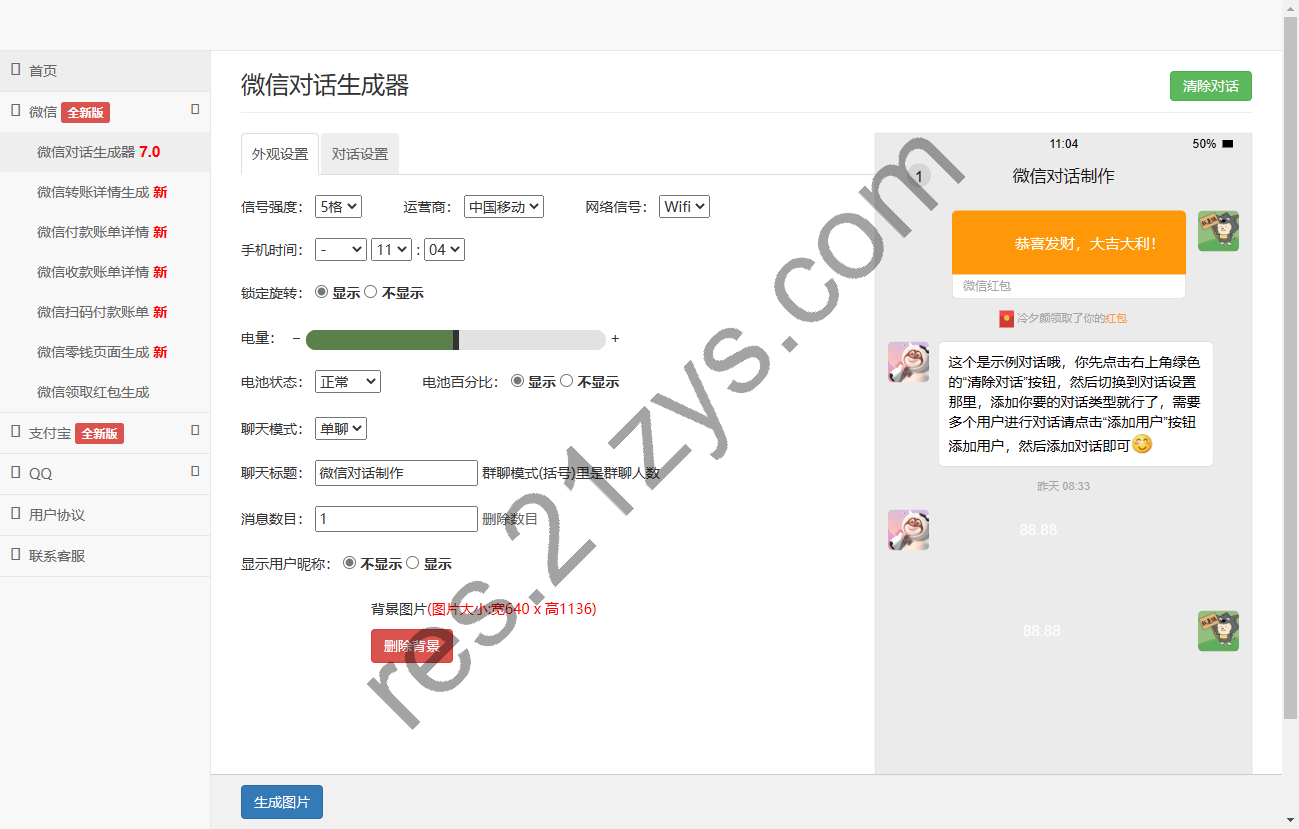
Task: Open the 聊天模式 dropdown
Action: tap(341, 428)
